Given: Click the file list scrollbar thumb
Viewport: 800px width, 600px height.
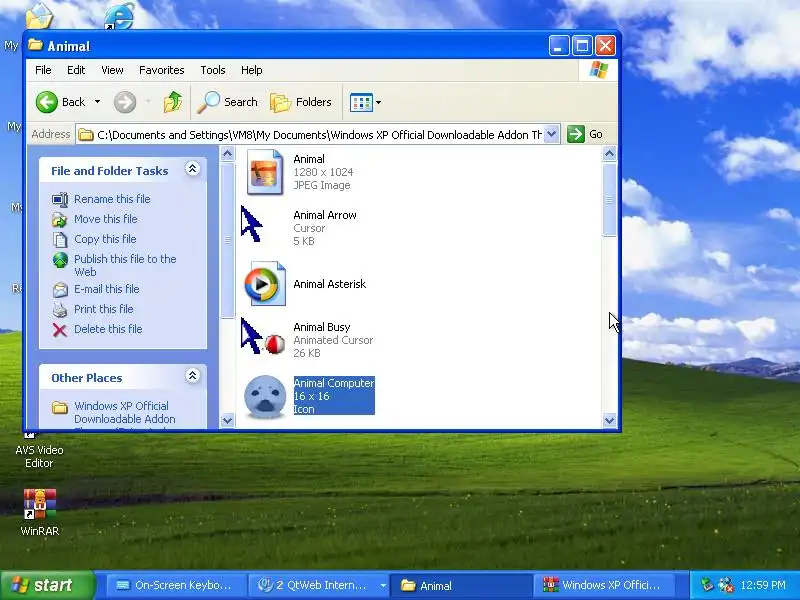Looking at the screenshot, I should (609, 200).
